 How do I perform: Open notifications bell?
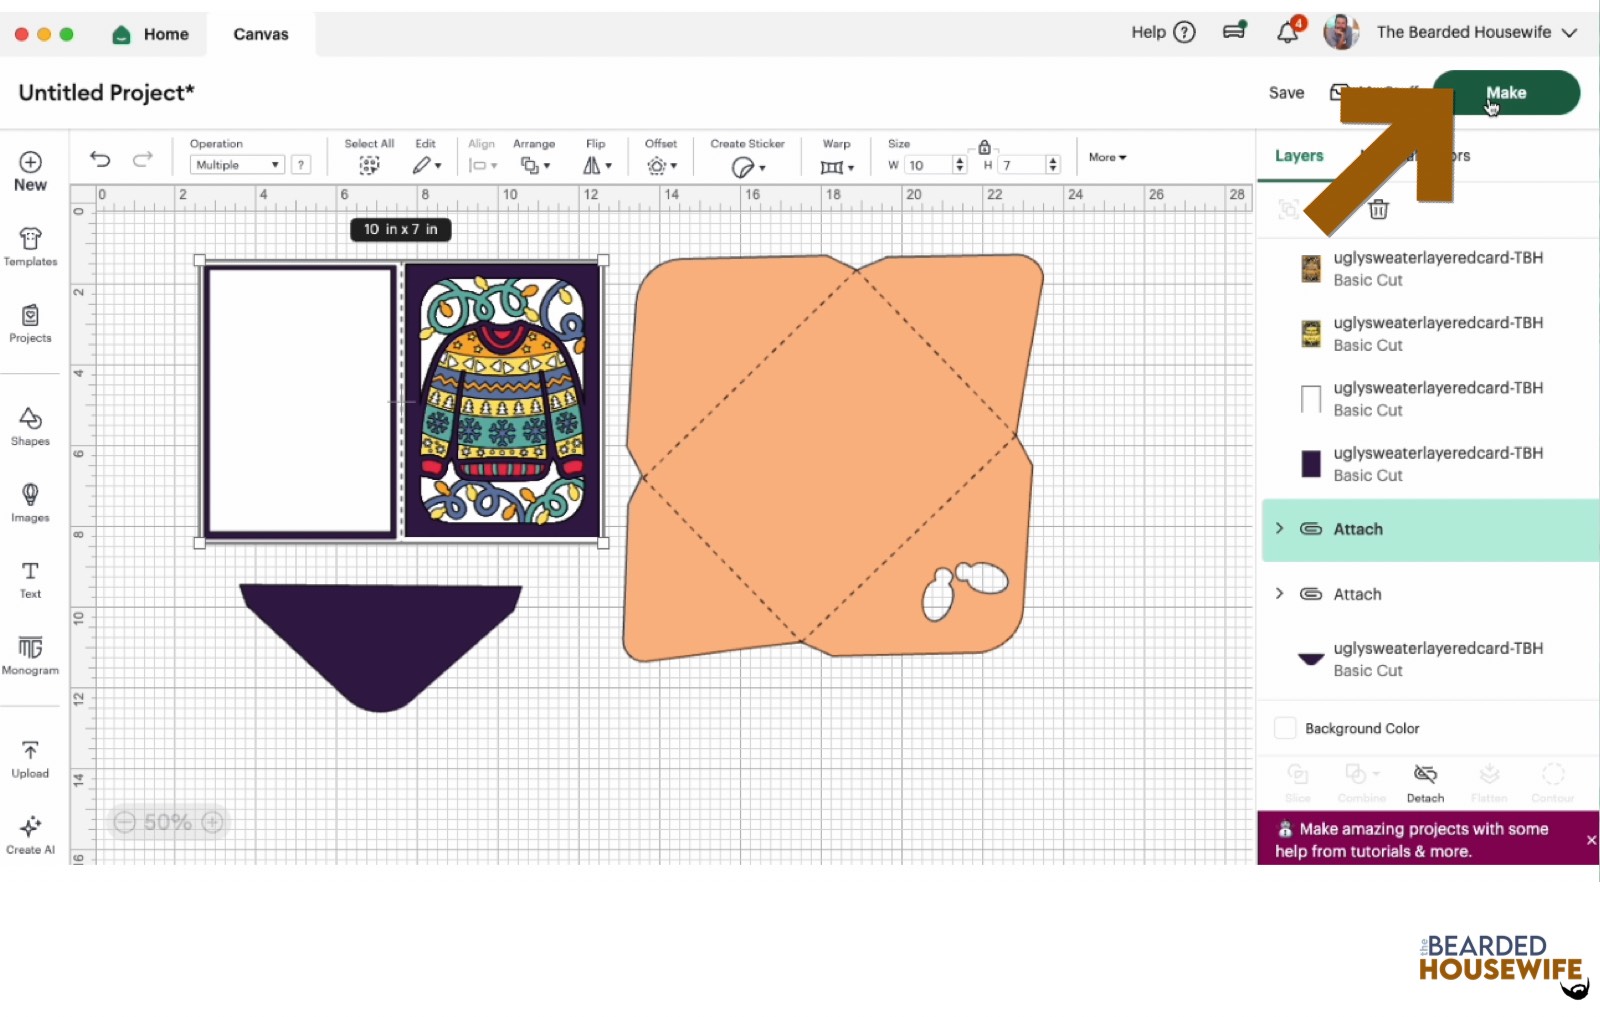(x=1288, y=33)
